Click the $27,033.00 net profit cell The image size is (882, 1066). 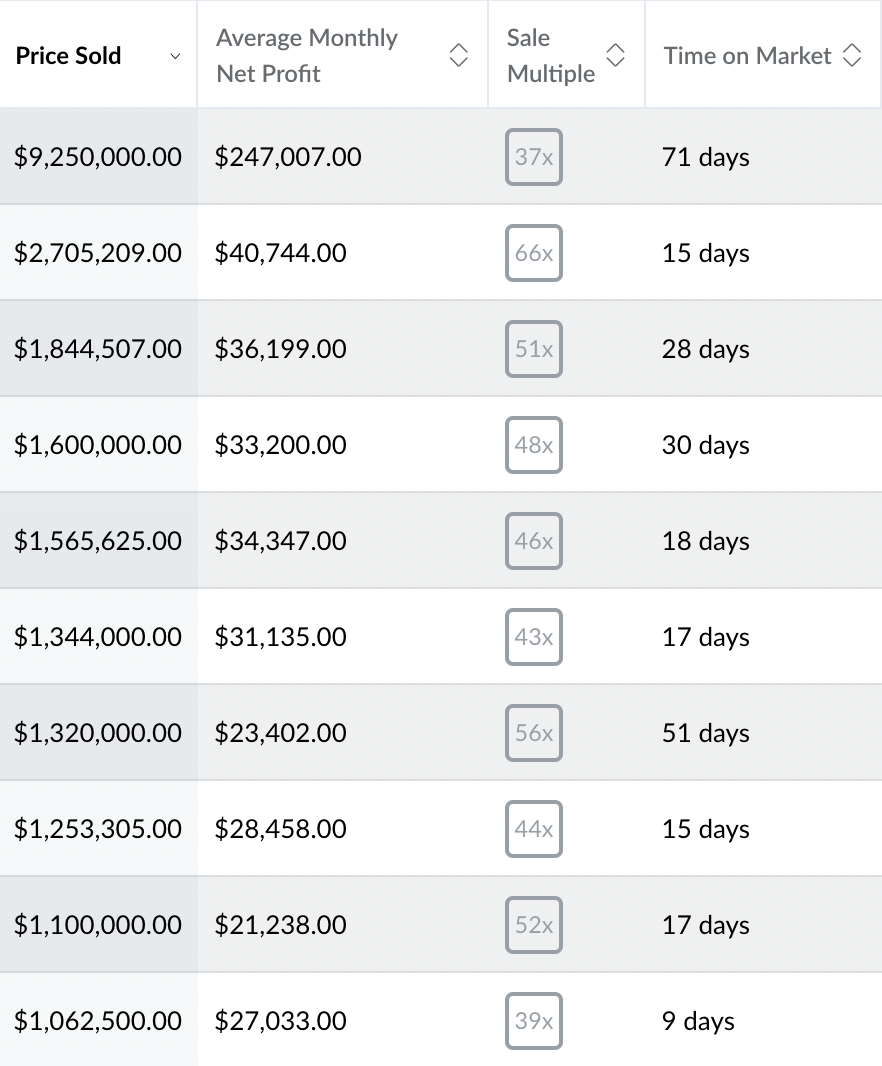point(281,1021)
